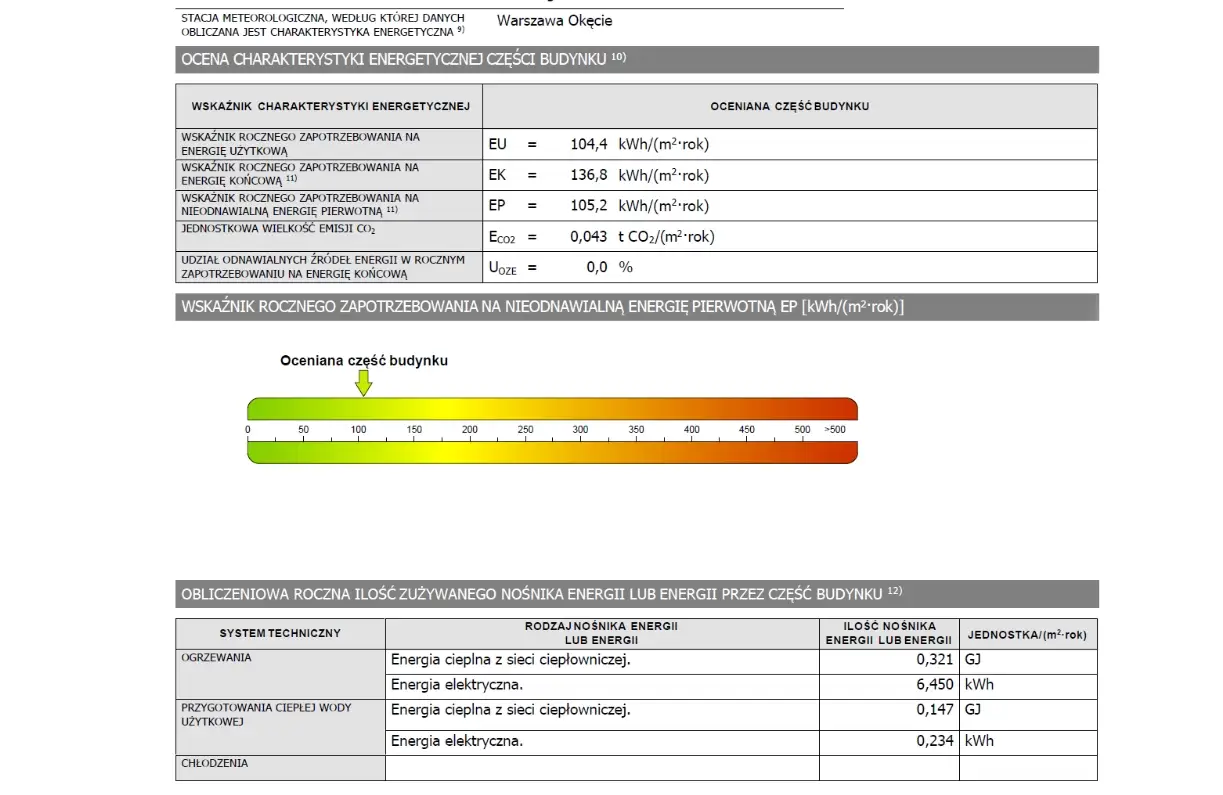Viewport: 1223px width, 795px height.
Task: Click the 'Oceniana część budynku' label above arrow
Action: tap(363, 360)
